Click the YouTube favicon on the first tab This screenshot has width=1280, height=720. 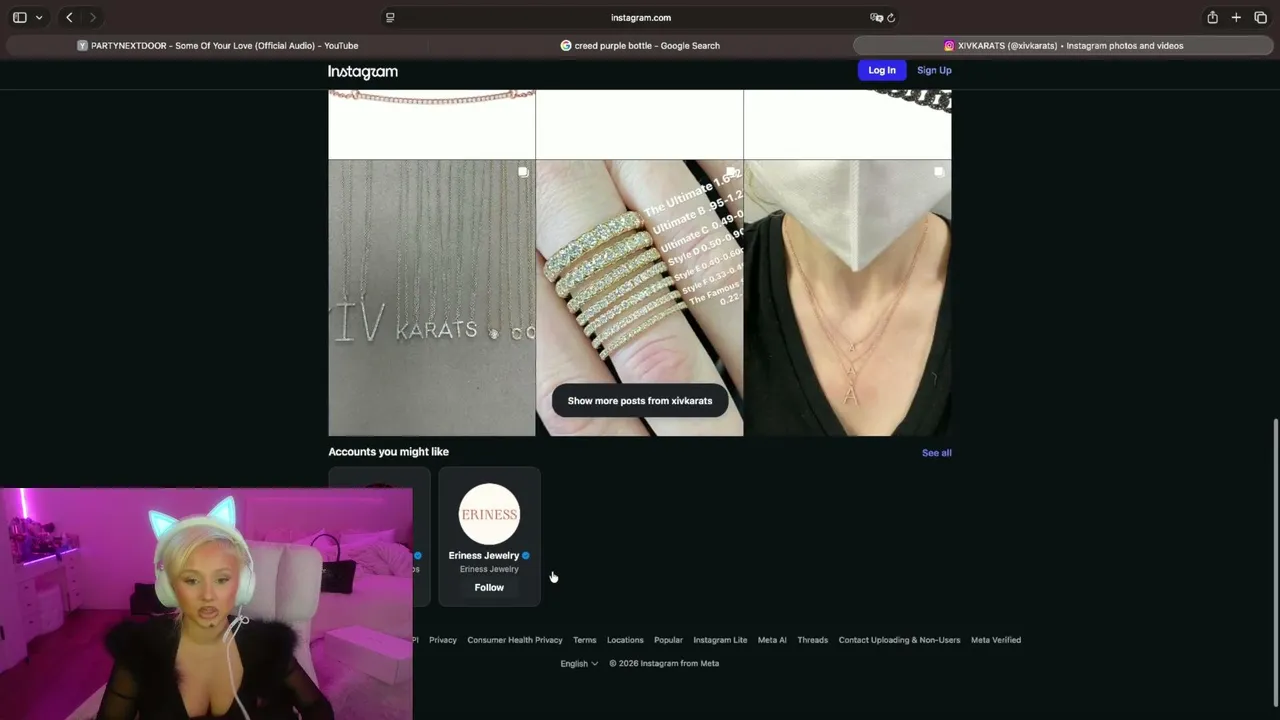[x=82, y=45]
